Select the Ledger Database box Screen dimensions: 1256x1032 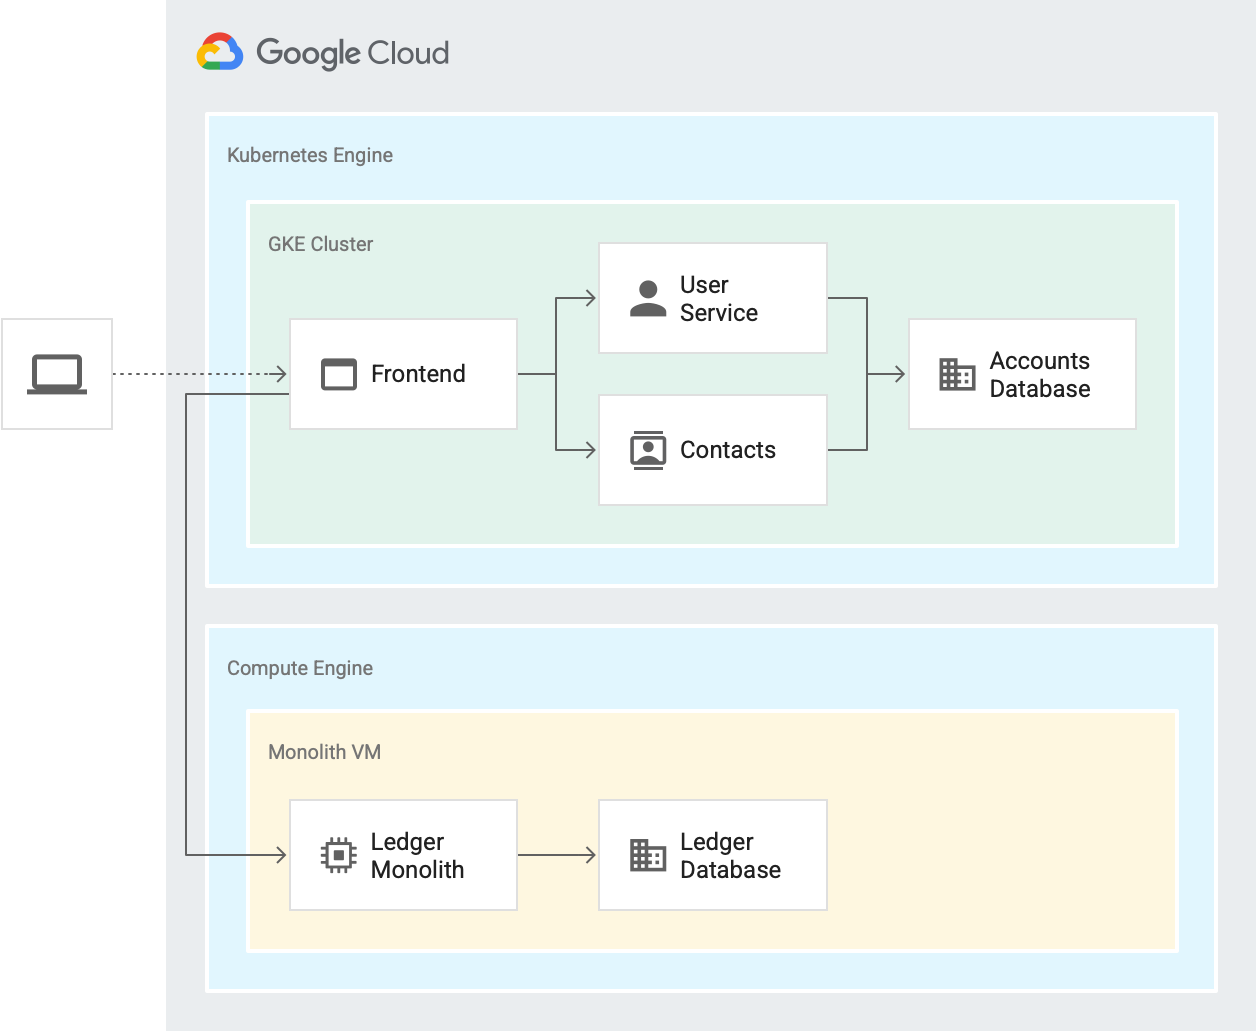[x=712, y=855]
